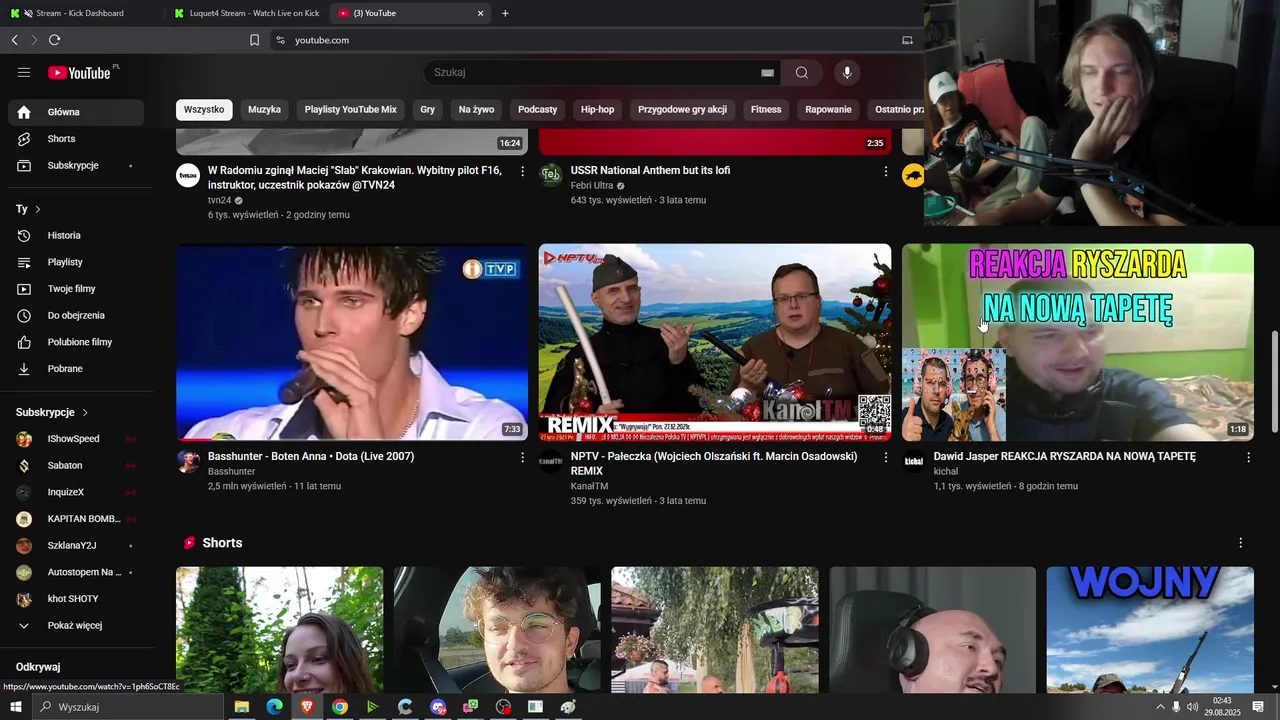Open options menu for USSR Anthem video
This screenshot has height=720, width=1280.
pyautogui.click(x=885, y=171)
